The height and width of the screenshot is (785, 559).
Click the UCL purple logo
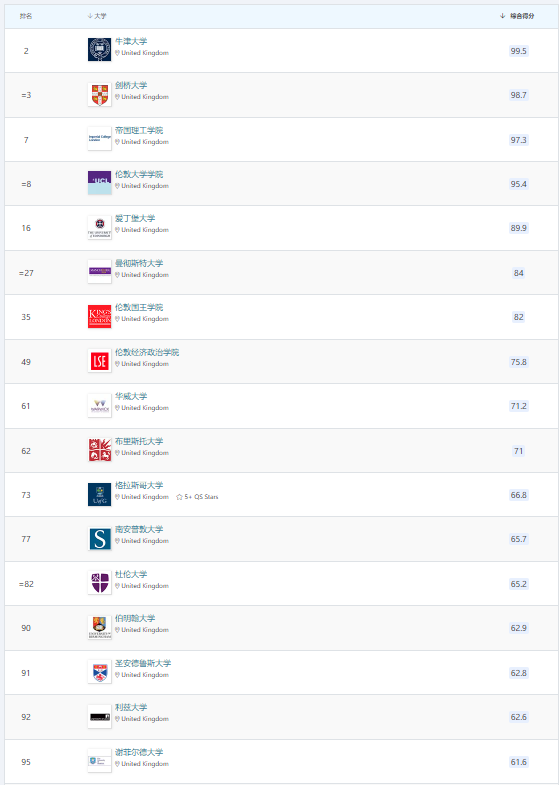tap(100, 183)
